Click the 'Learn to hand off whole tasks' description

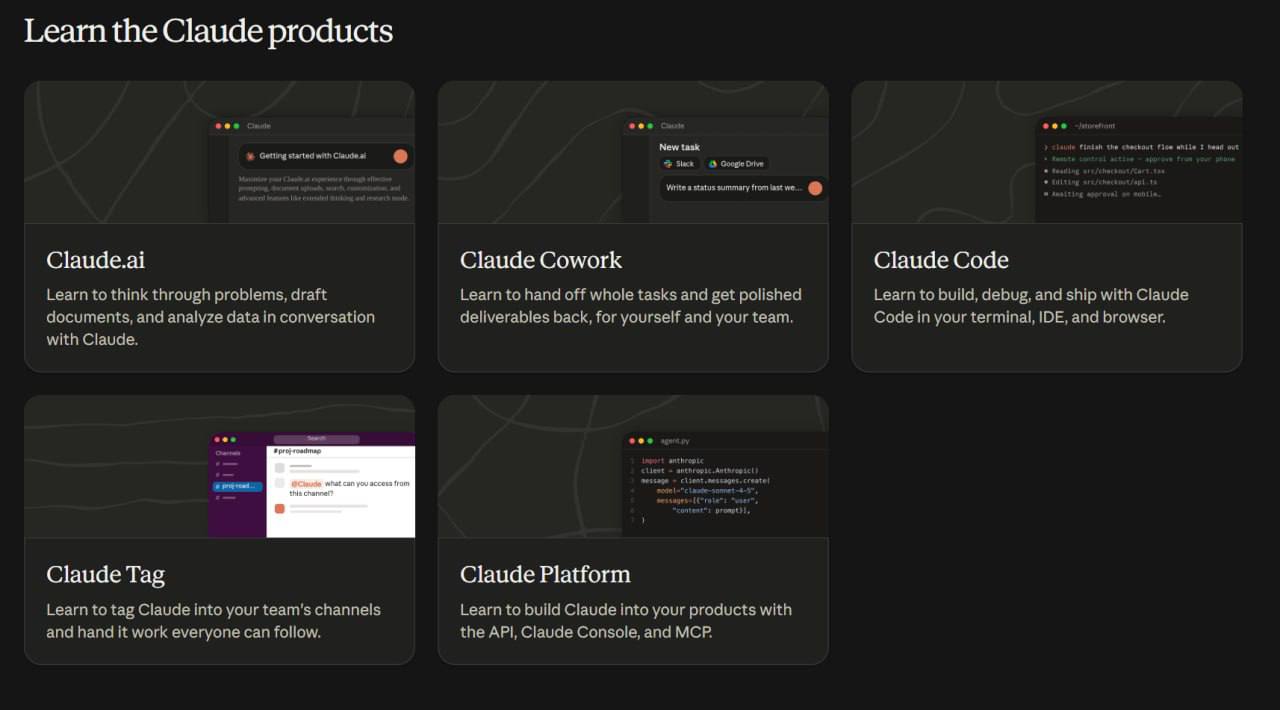tap(630, 306)
